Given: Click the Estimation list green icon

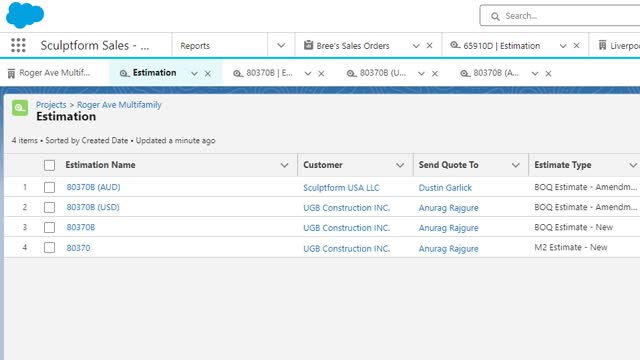Looking at the screenshot, I should click(x=20, y=108).
